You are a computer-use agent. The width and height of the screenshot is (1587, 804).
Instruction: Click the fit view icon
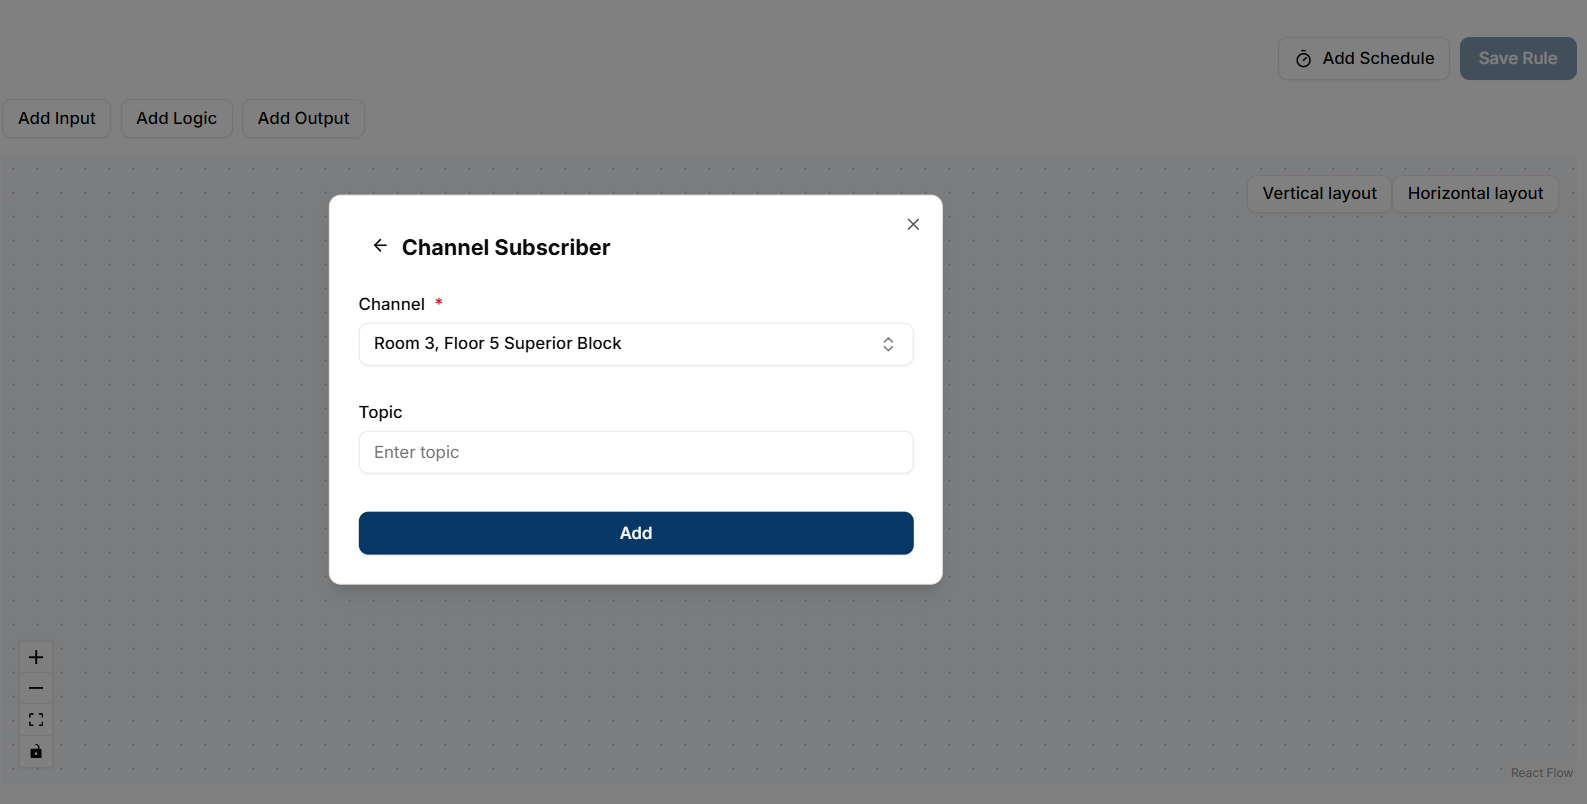tap(36, 720)
